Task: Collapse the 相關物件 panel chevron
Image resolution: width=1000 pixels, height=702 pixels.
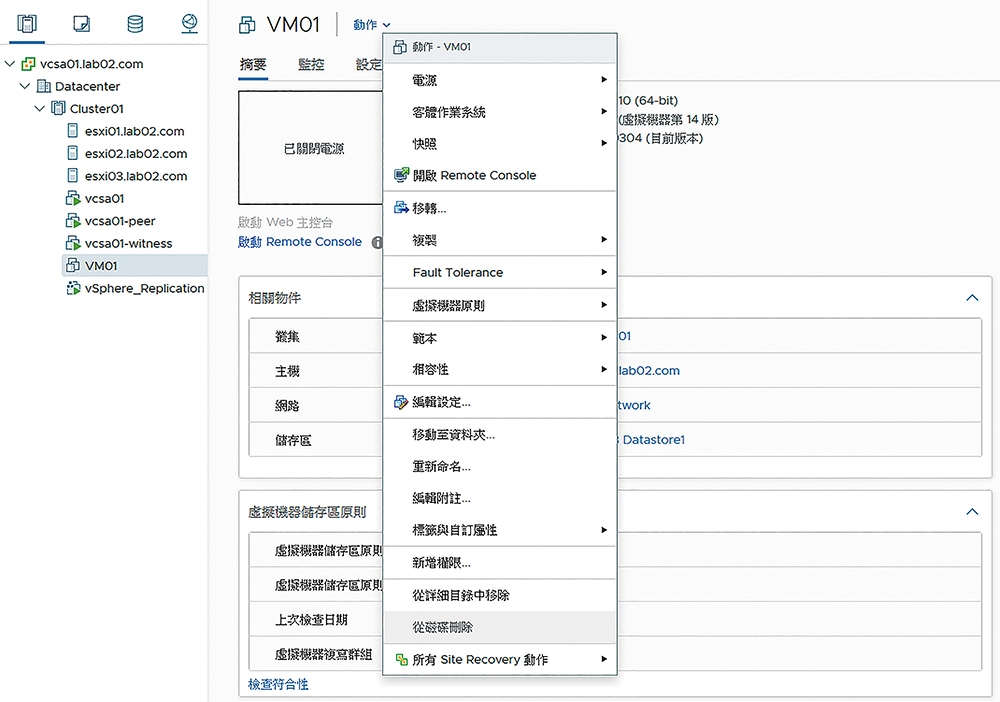Action: point(972,298)
